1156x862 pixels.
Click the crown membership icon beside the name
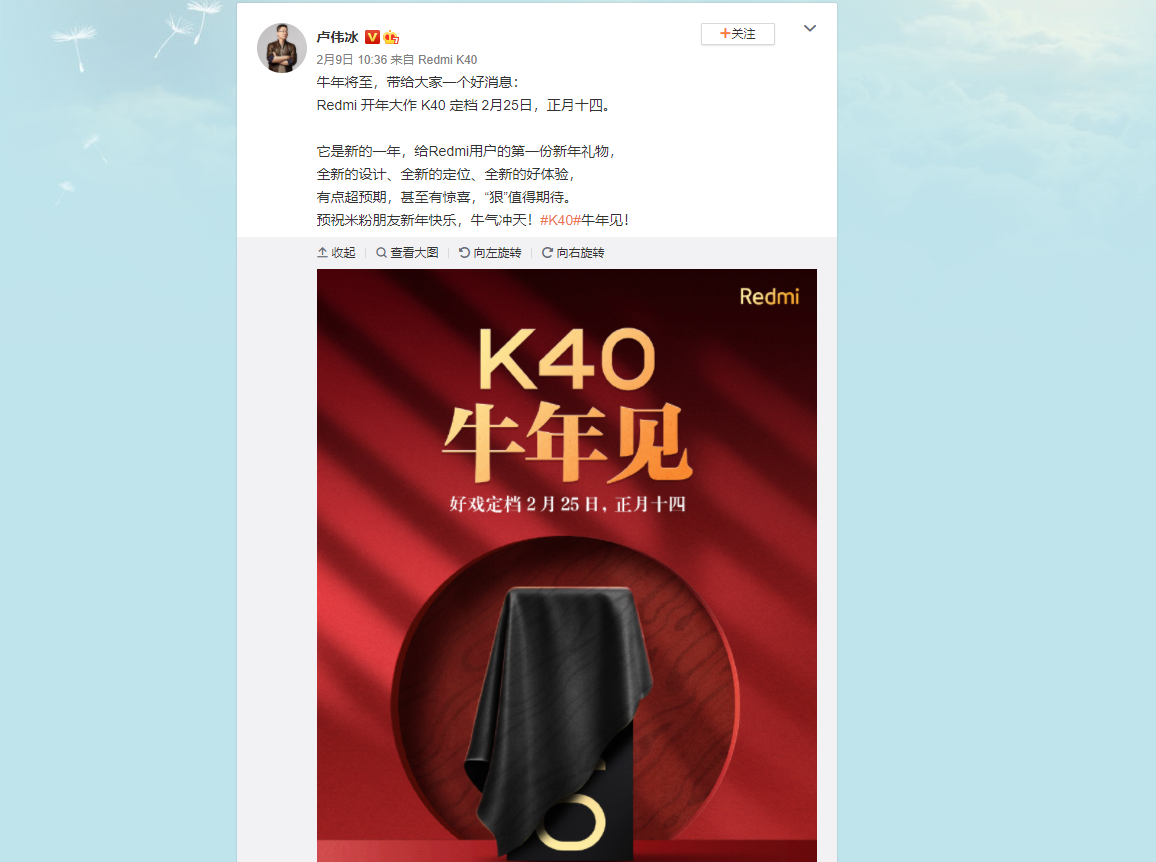coord(391,37)
